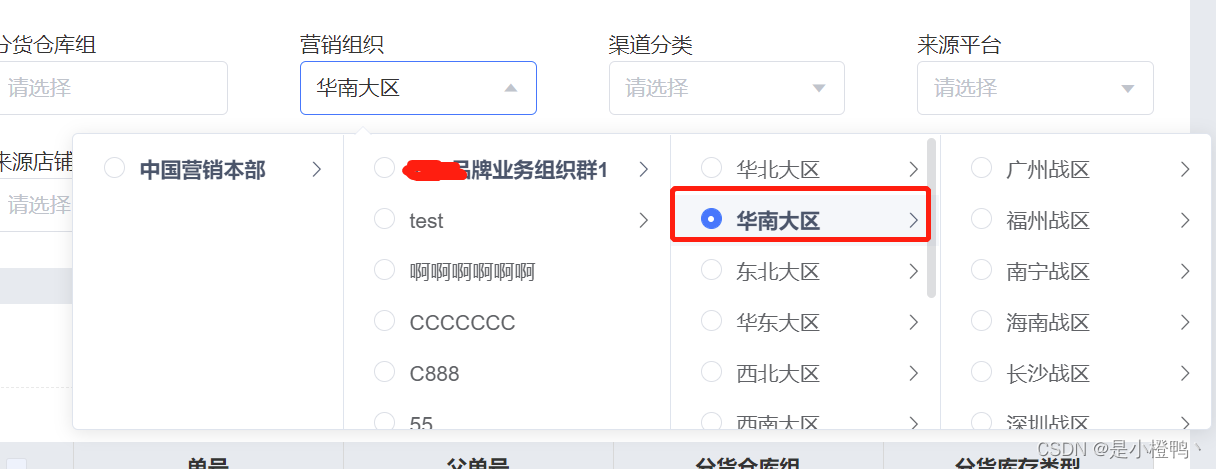Click the region column scrollbar

(x=932, y=218)
